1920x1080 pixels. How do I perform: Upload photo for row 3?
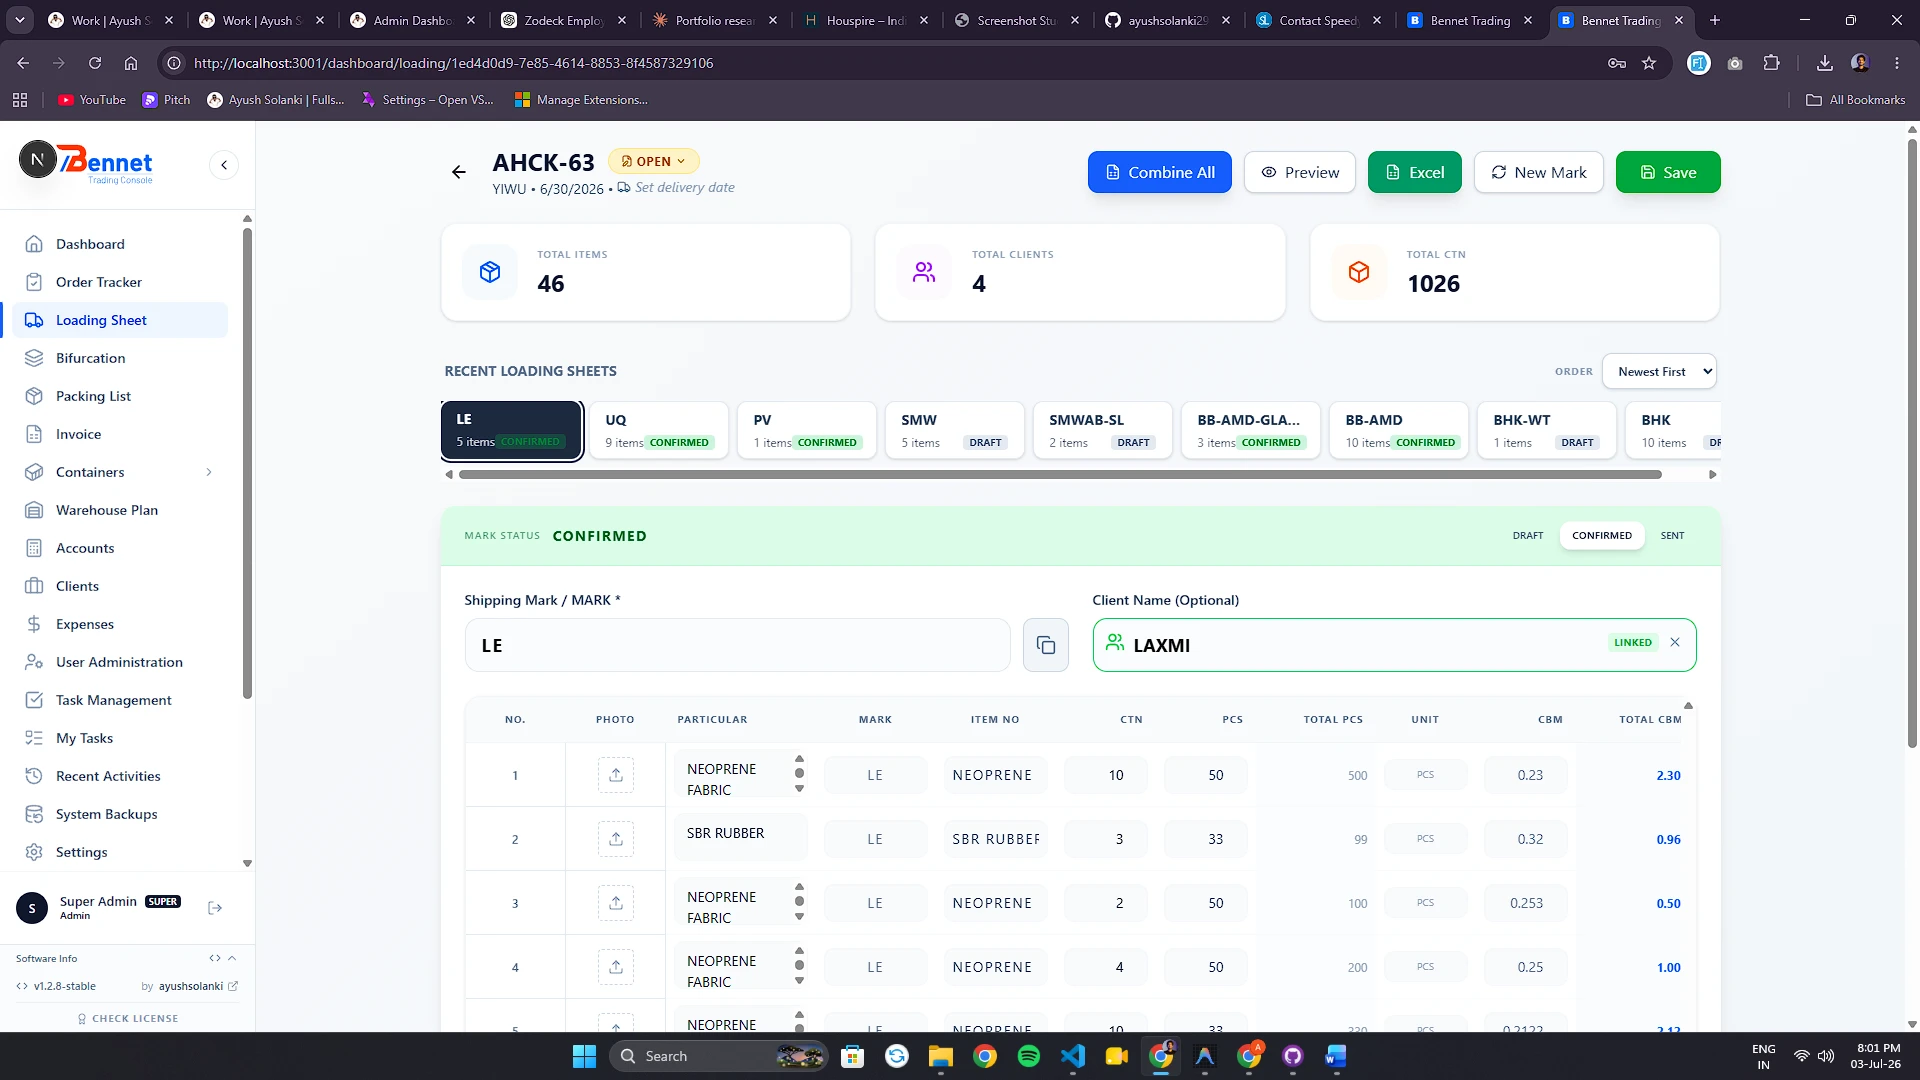click(x=616, y=903)
